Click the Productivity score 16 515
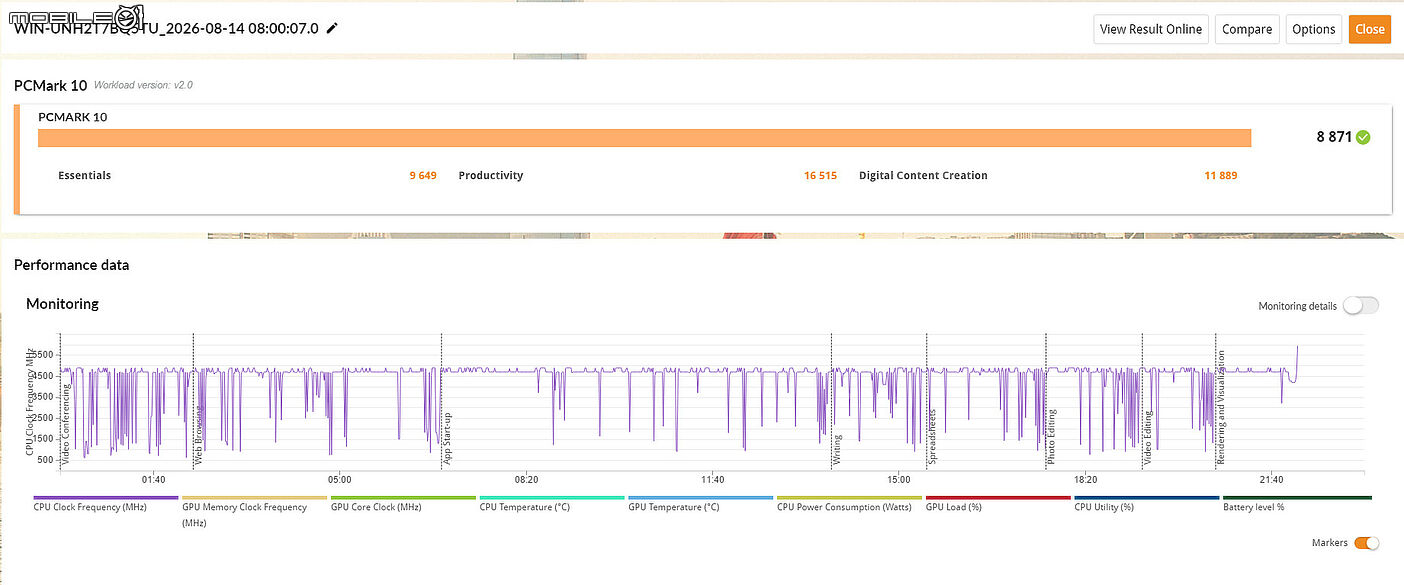This screenshot has width=1404, height=585. tap(820, 176)
